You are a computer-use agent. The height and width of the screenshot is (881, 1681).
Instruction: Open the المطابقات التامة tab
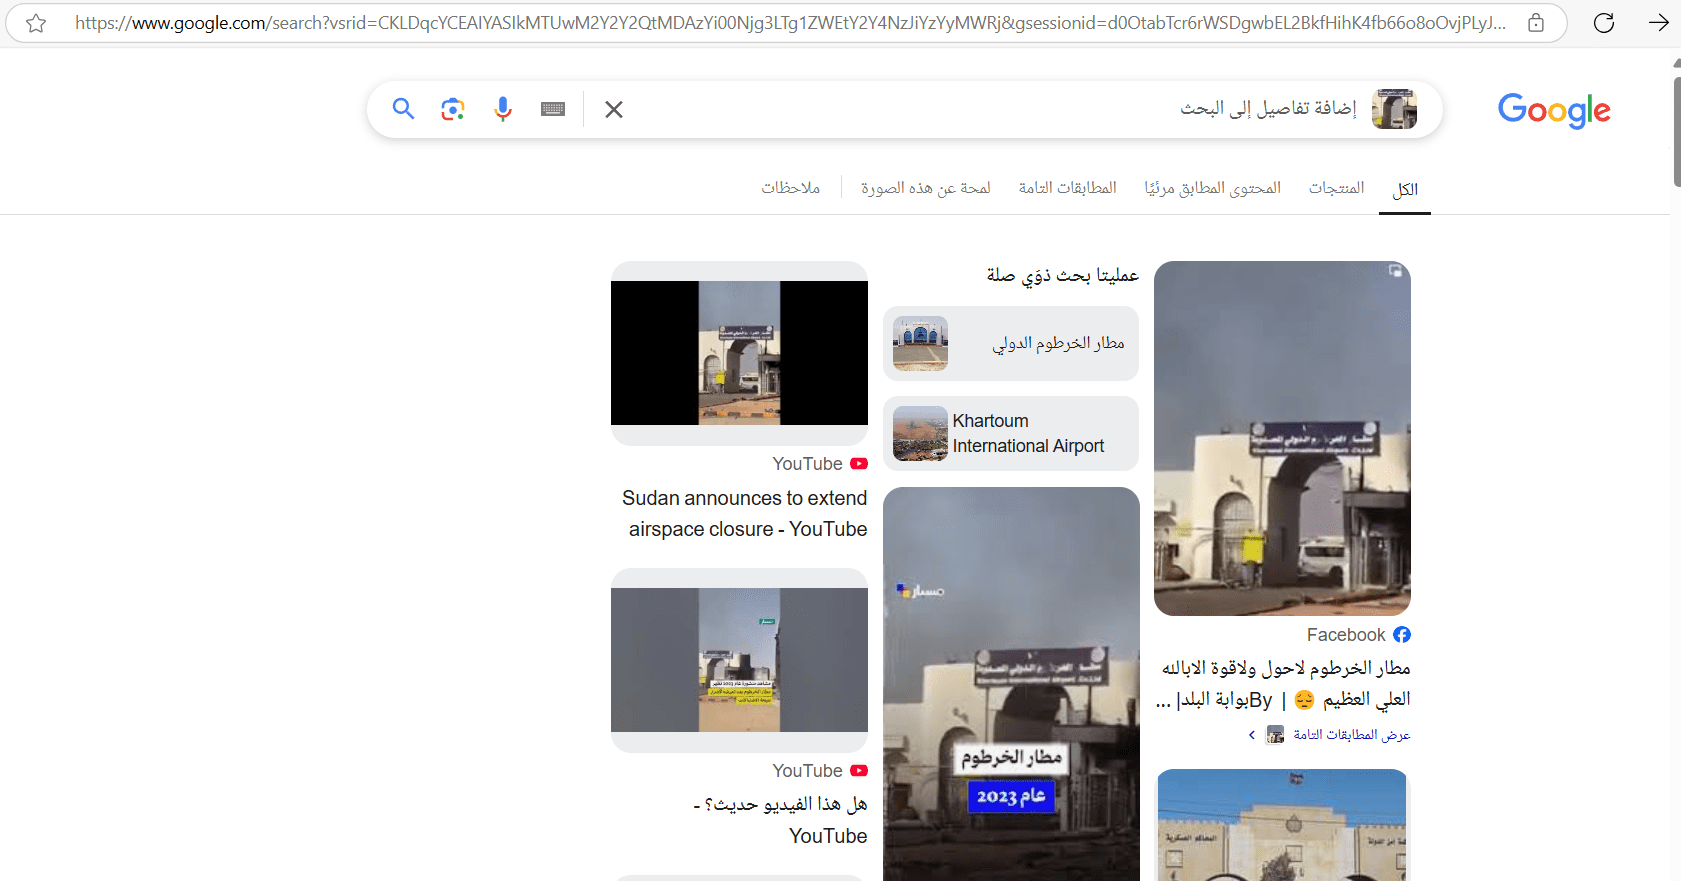(1068, 188)
